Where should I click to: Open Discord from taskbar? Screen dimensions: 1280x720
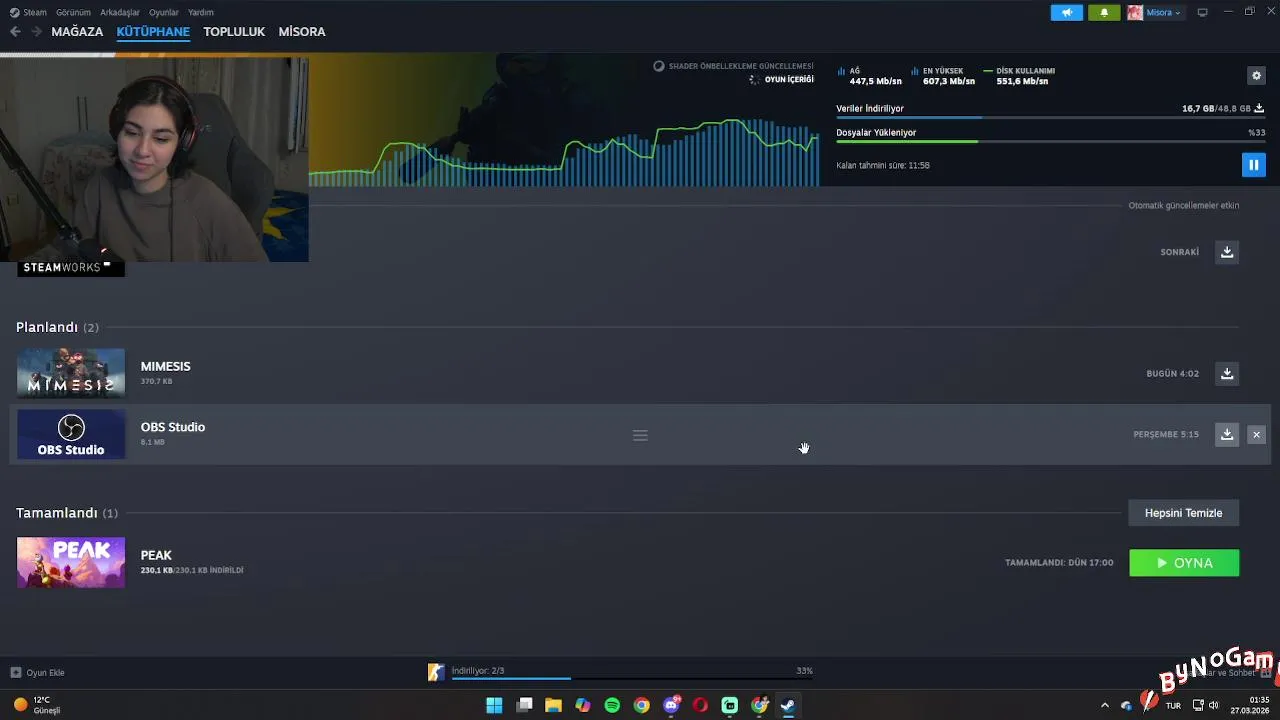pos(671,705)
